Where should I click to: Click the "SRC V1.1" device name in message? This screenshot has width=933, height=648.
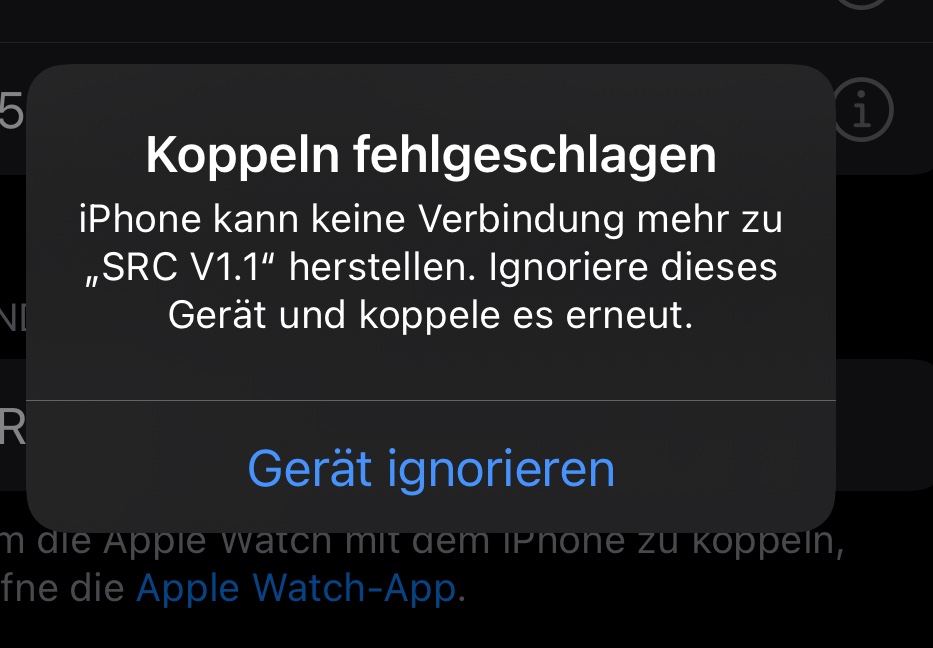point(181,268)
